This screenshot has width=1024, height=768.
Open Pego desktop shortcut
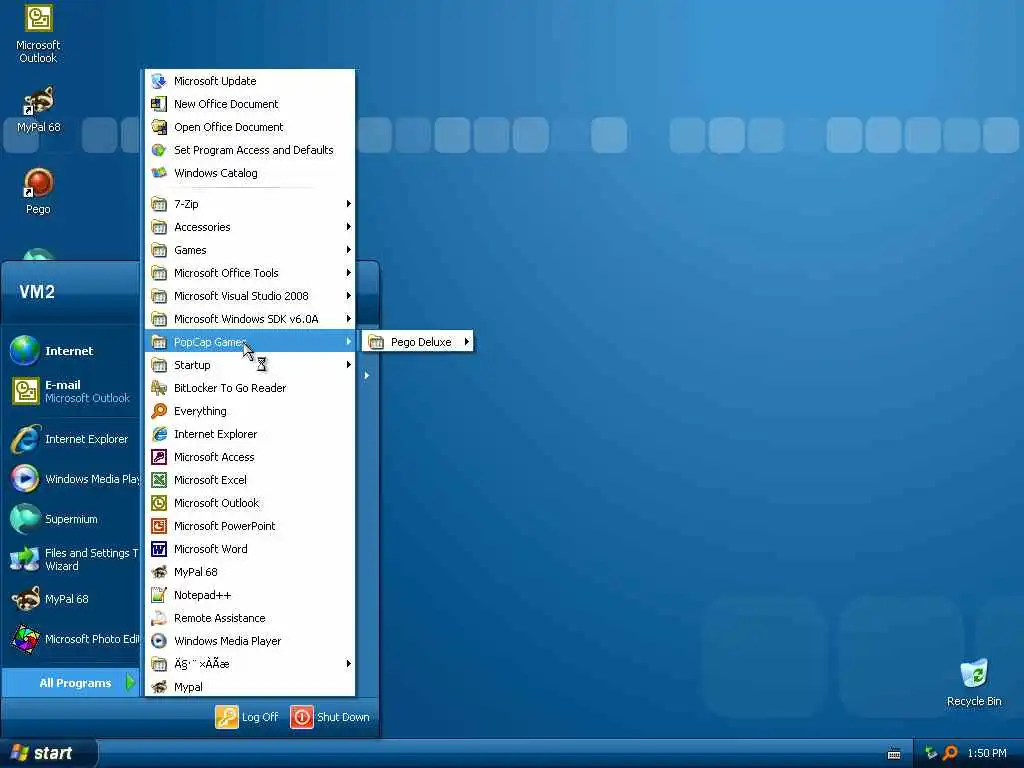[38, 191]
